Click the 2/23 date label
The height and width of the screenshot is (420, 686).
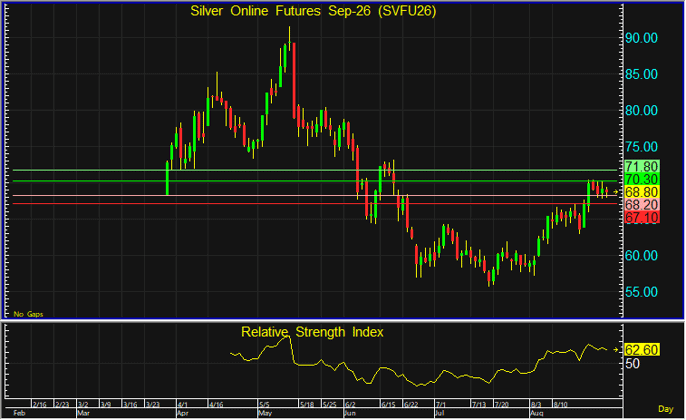point(62,405)
